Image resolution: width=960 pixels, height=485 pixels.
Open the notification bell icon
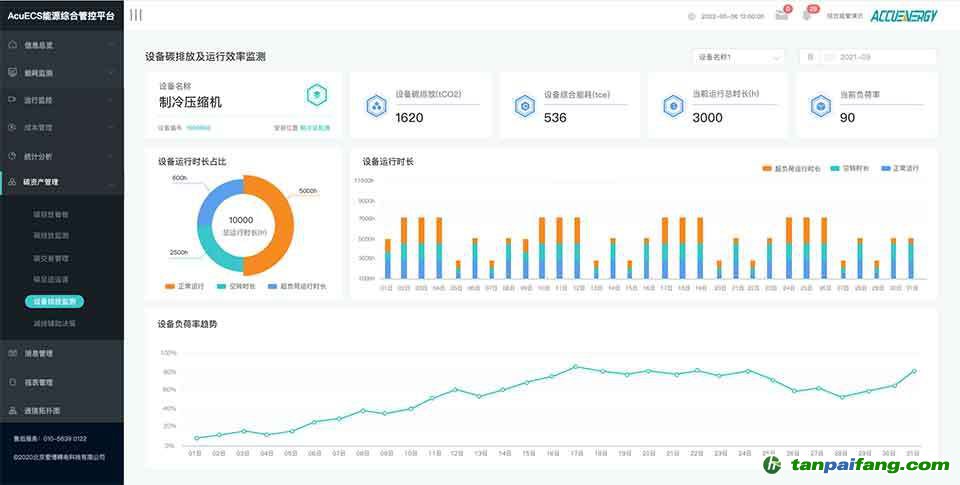(807, 15)
